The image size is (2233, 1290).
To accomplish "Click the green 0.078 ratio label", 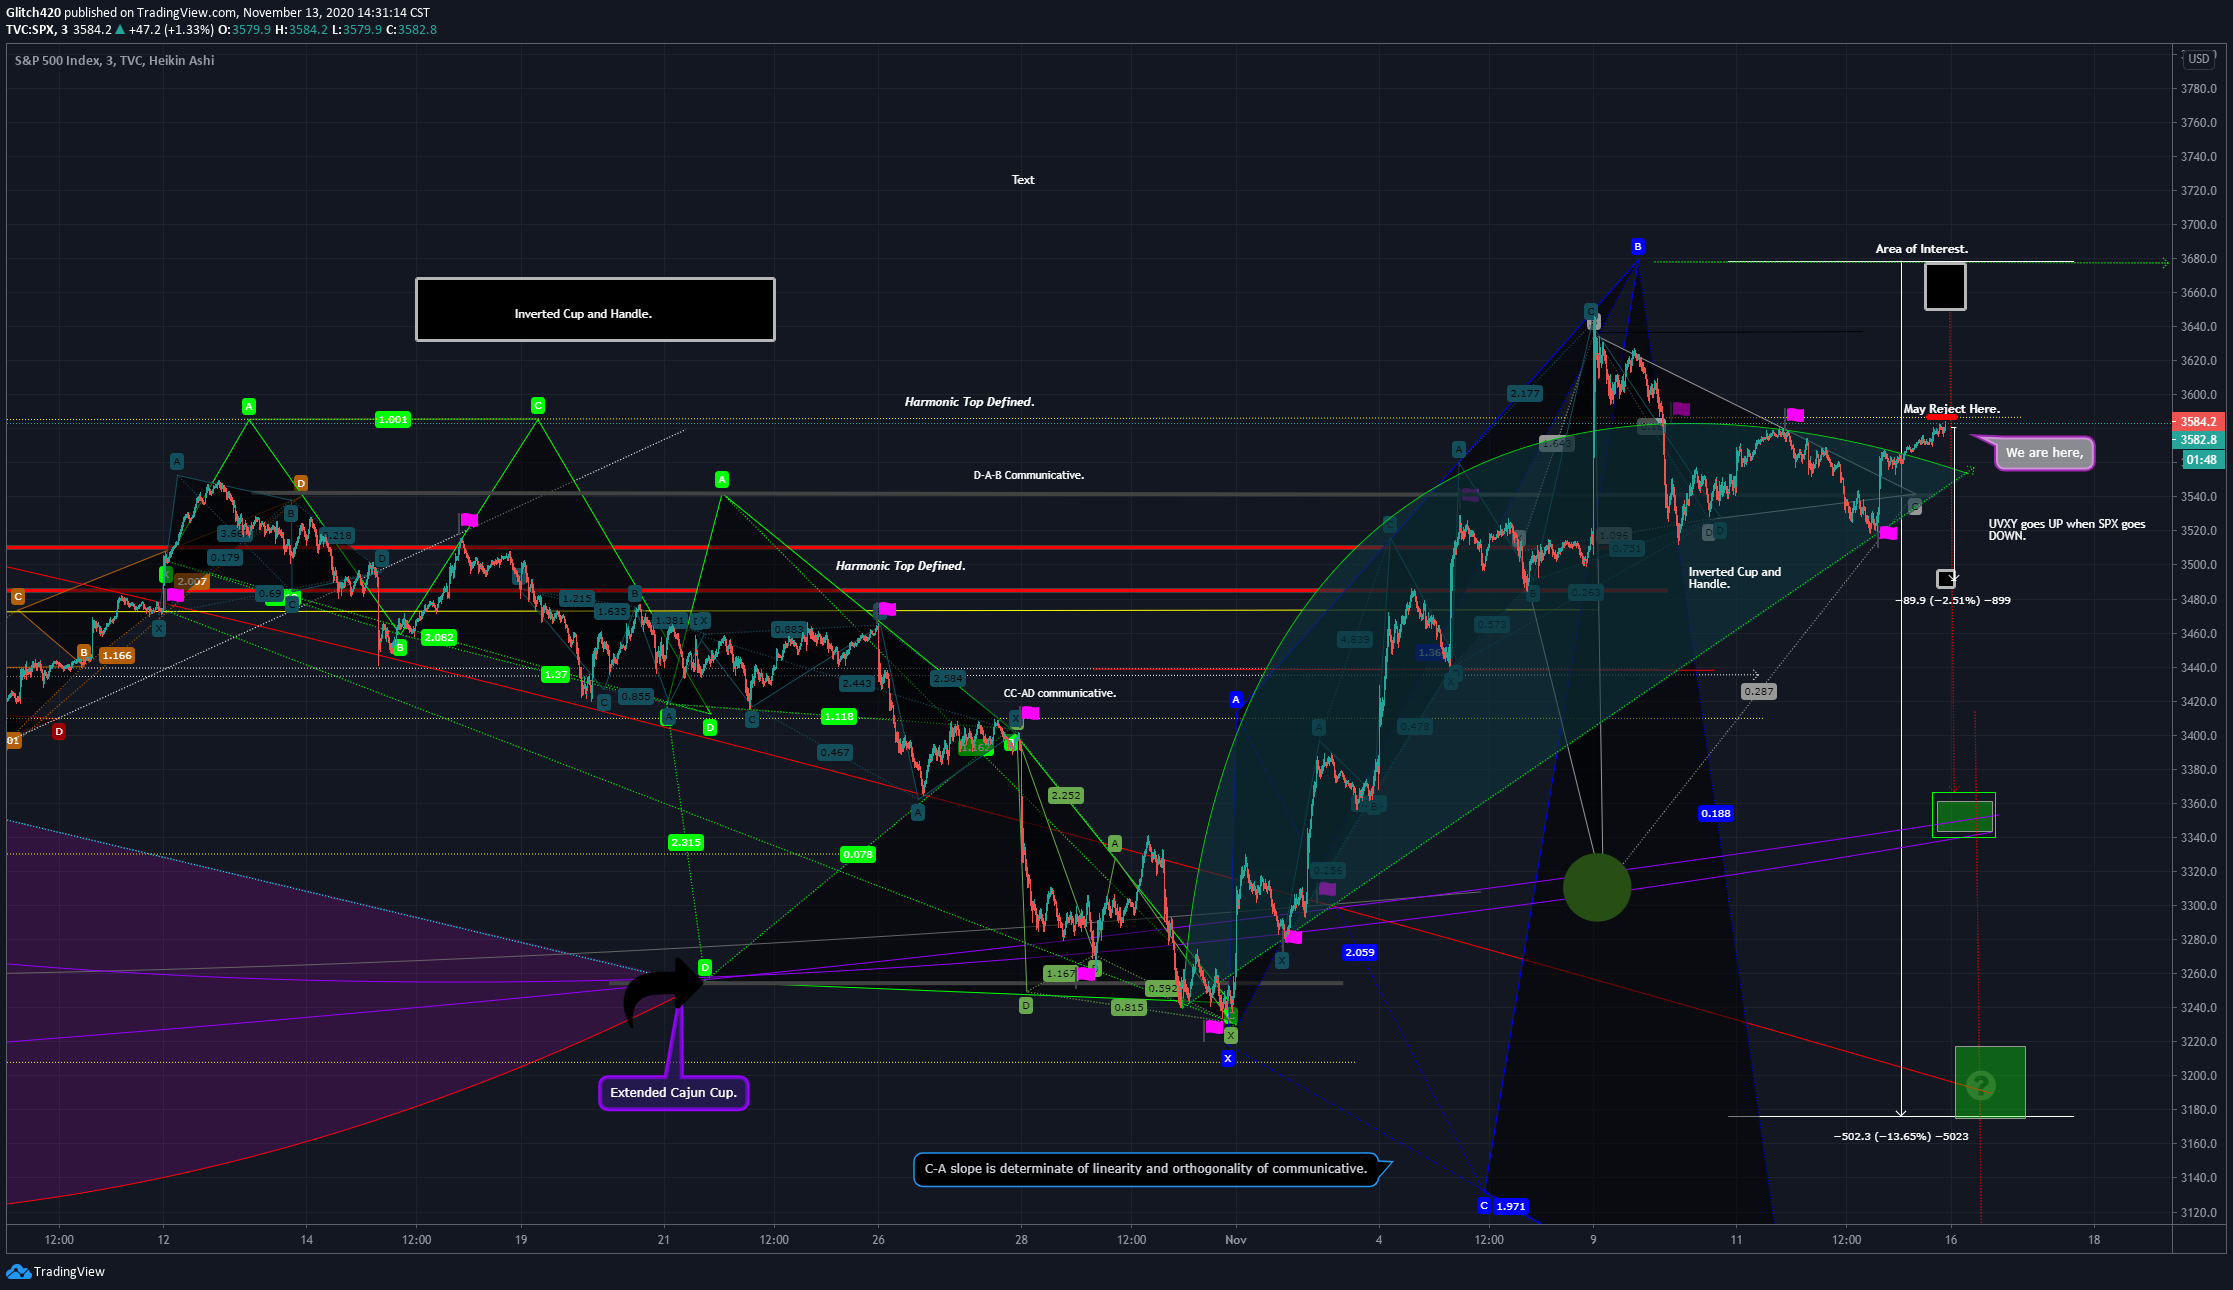I will [858, 854].
